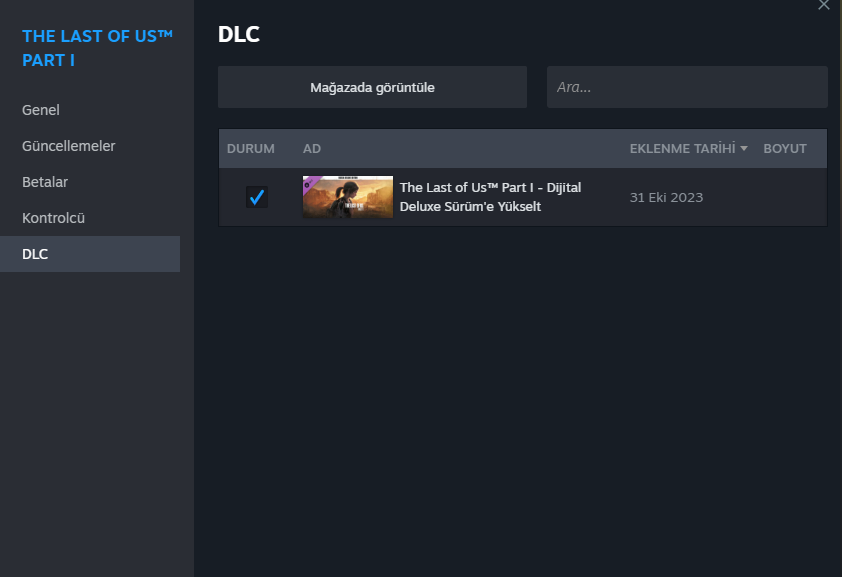Select the Dijital Deluxe Sürüm'e Yükselt name
This screenshot has width=842, height=577.
tap(490, 197)
